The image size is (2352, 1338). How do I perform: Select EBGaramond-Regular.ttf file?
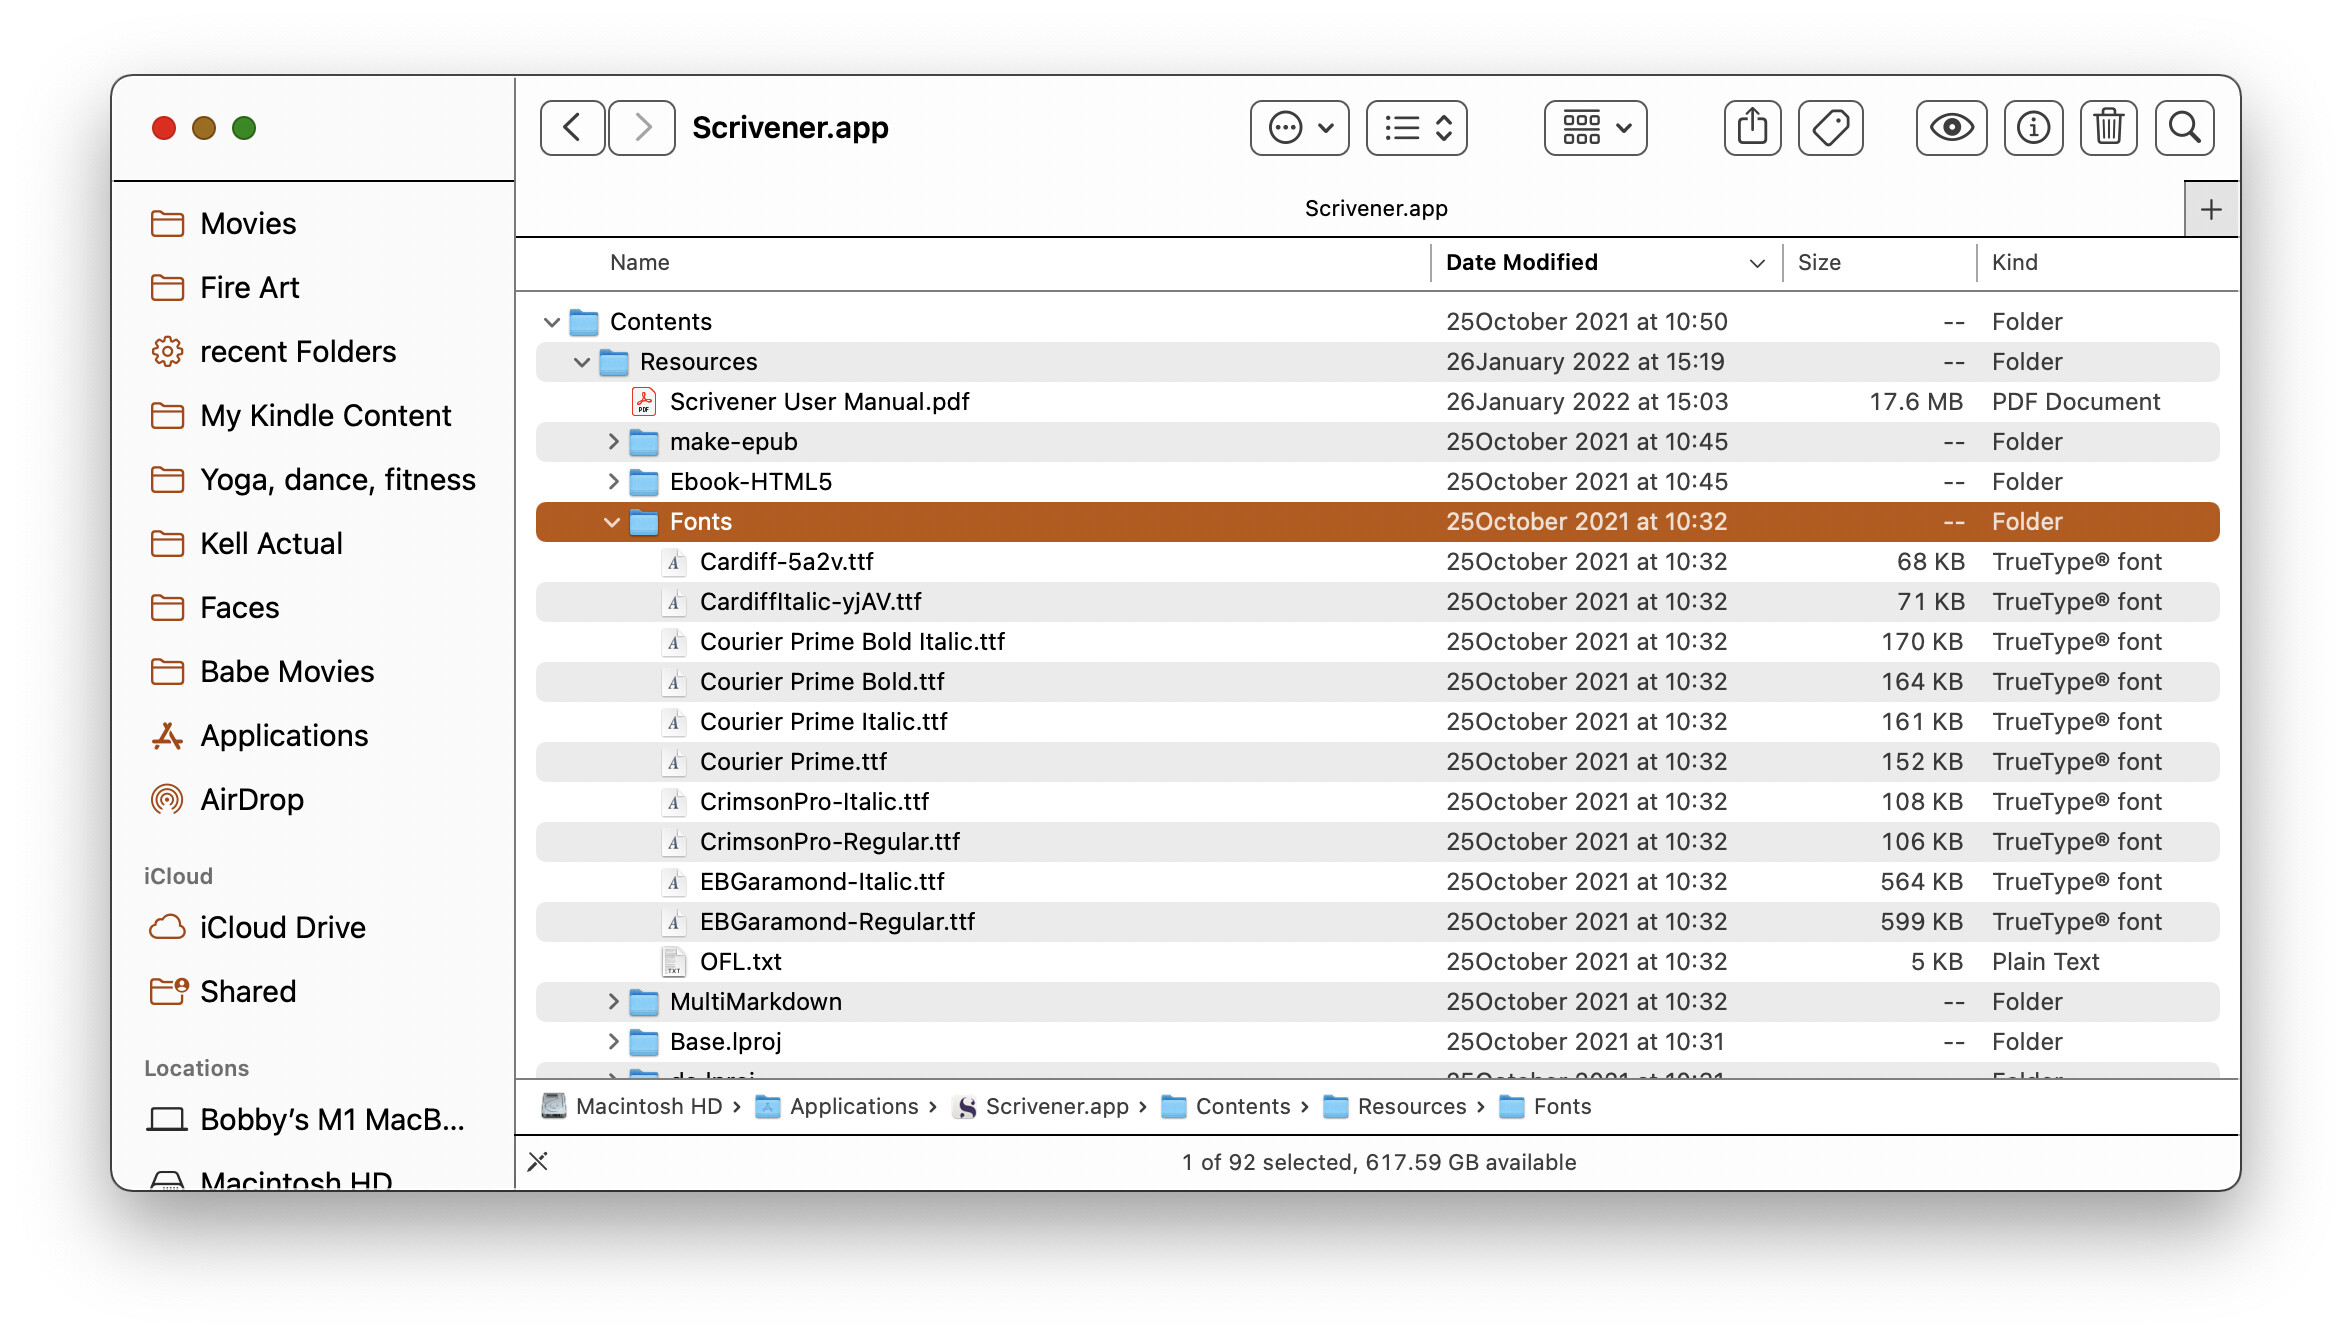1377,922
